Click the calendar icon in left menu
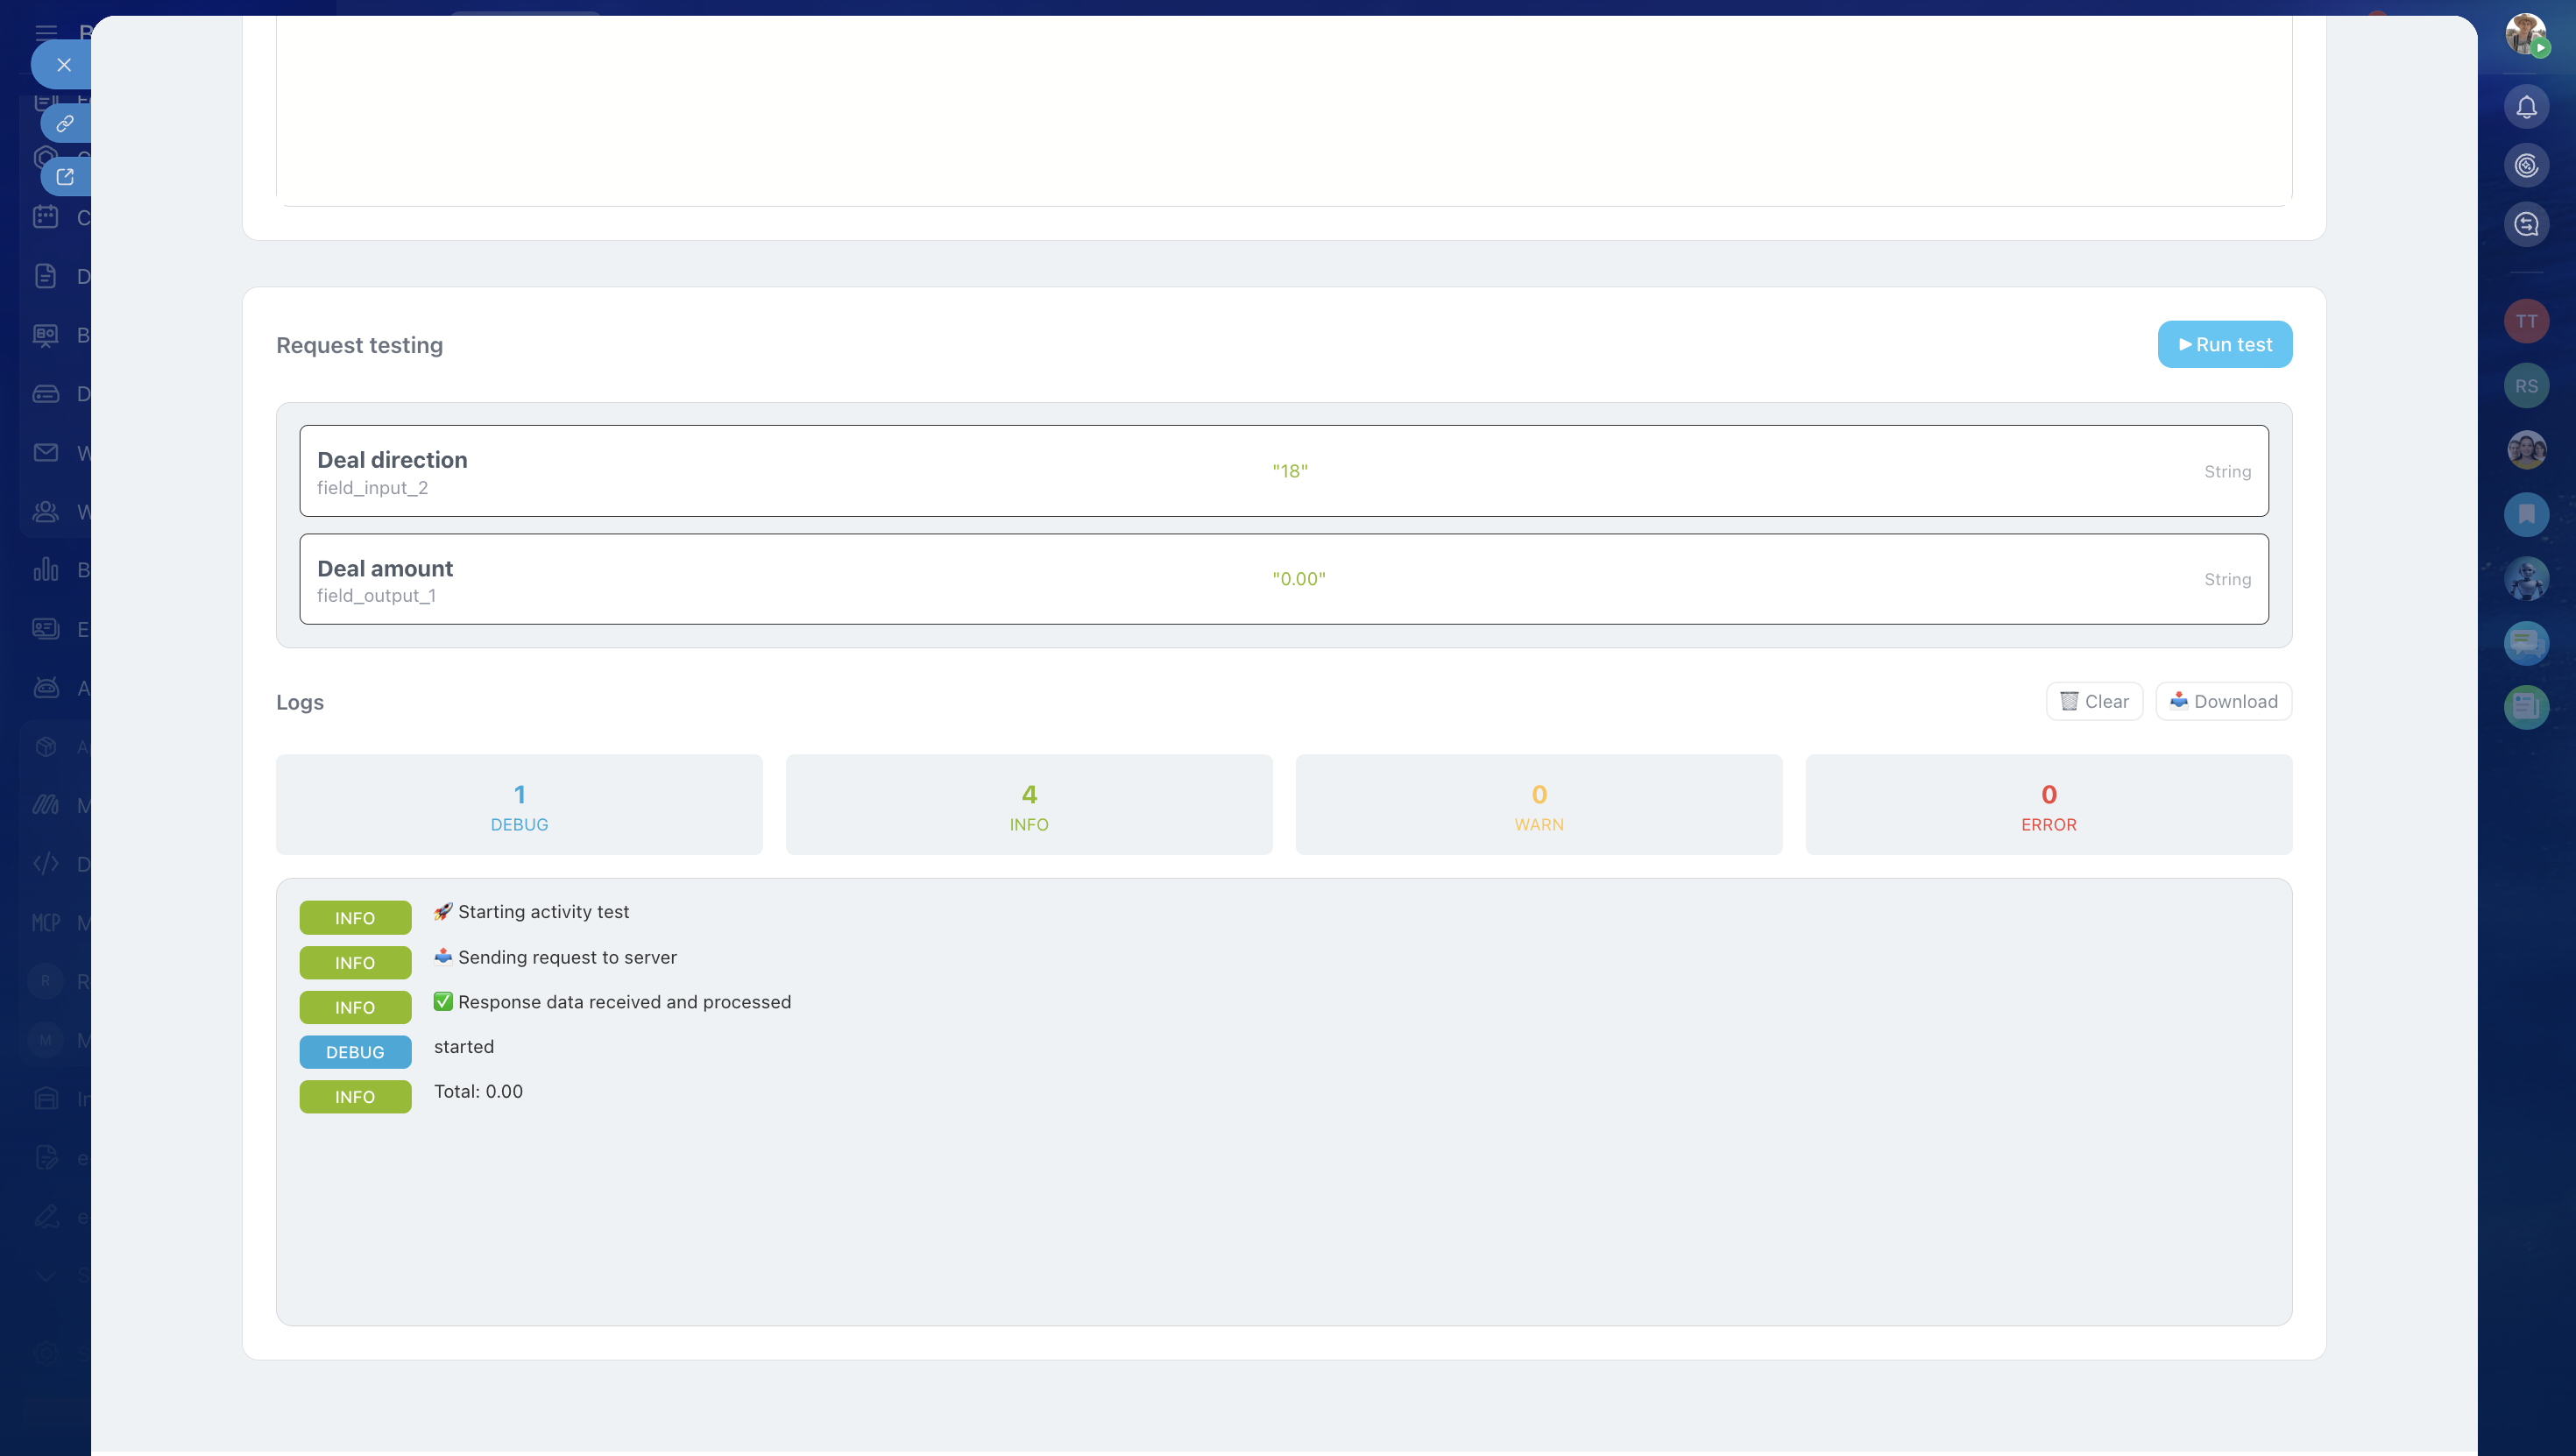 46,217
